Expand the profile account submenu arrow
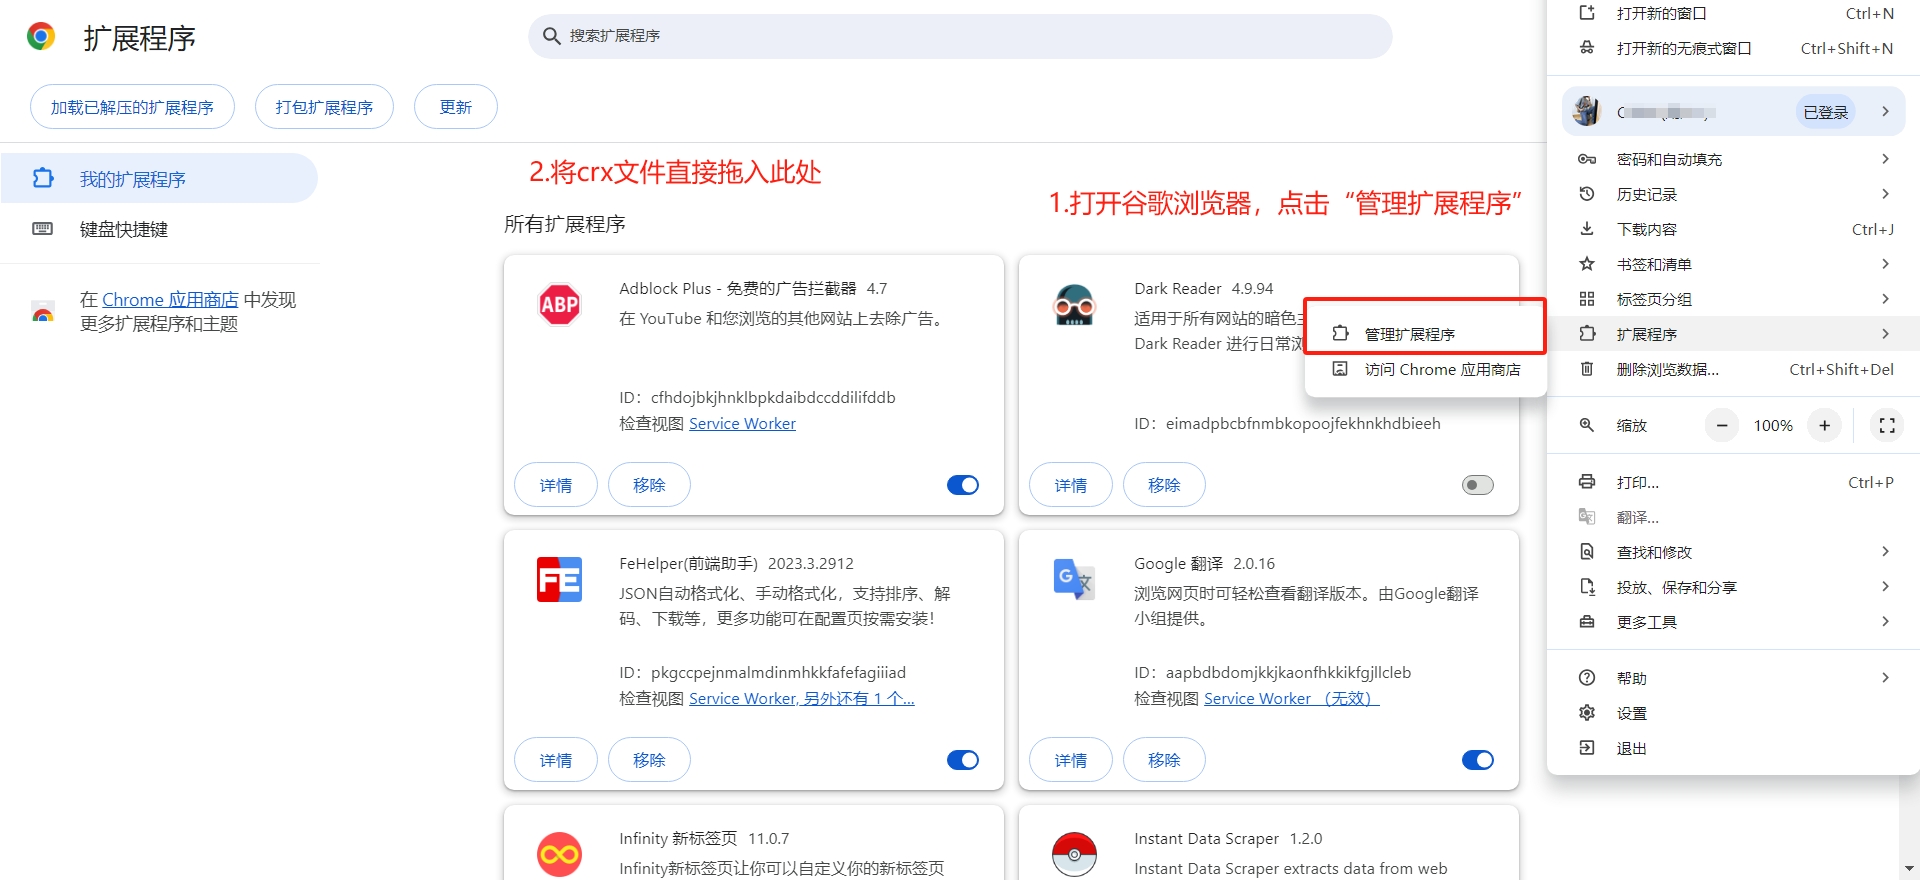This screenshot has width=1920, height=880. click(x=1885, y=112)
